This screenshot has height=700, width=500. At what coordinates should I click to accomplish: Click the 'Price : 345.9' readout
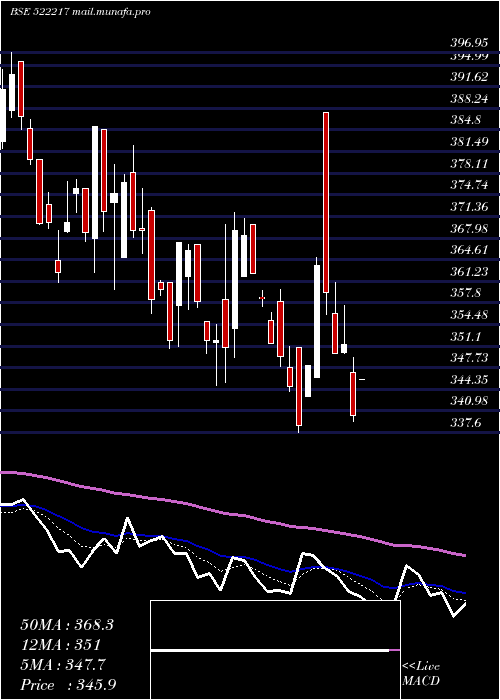pyautogui.click(x=68, y=685)
